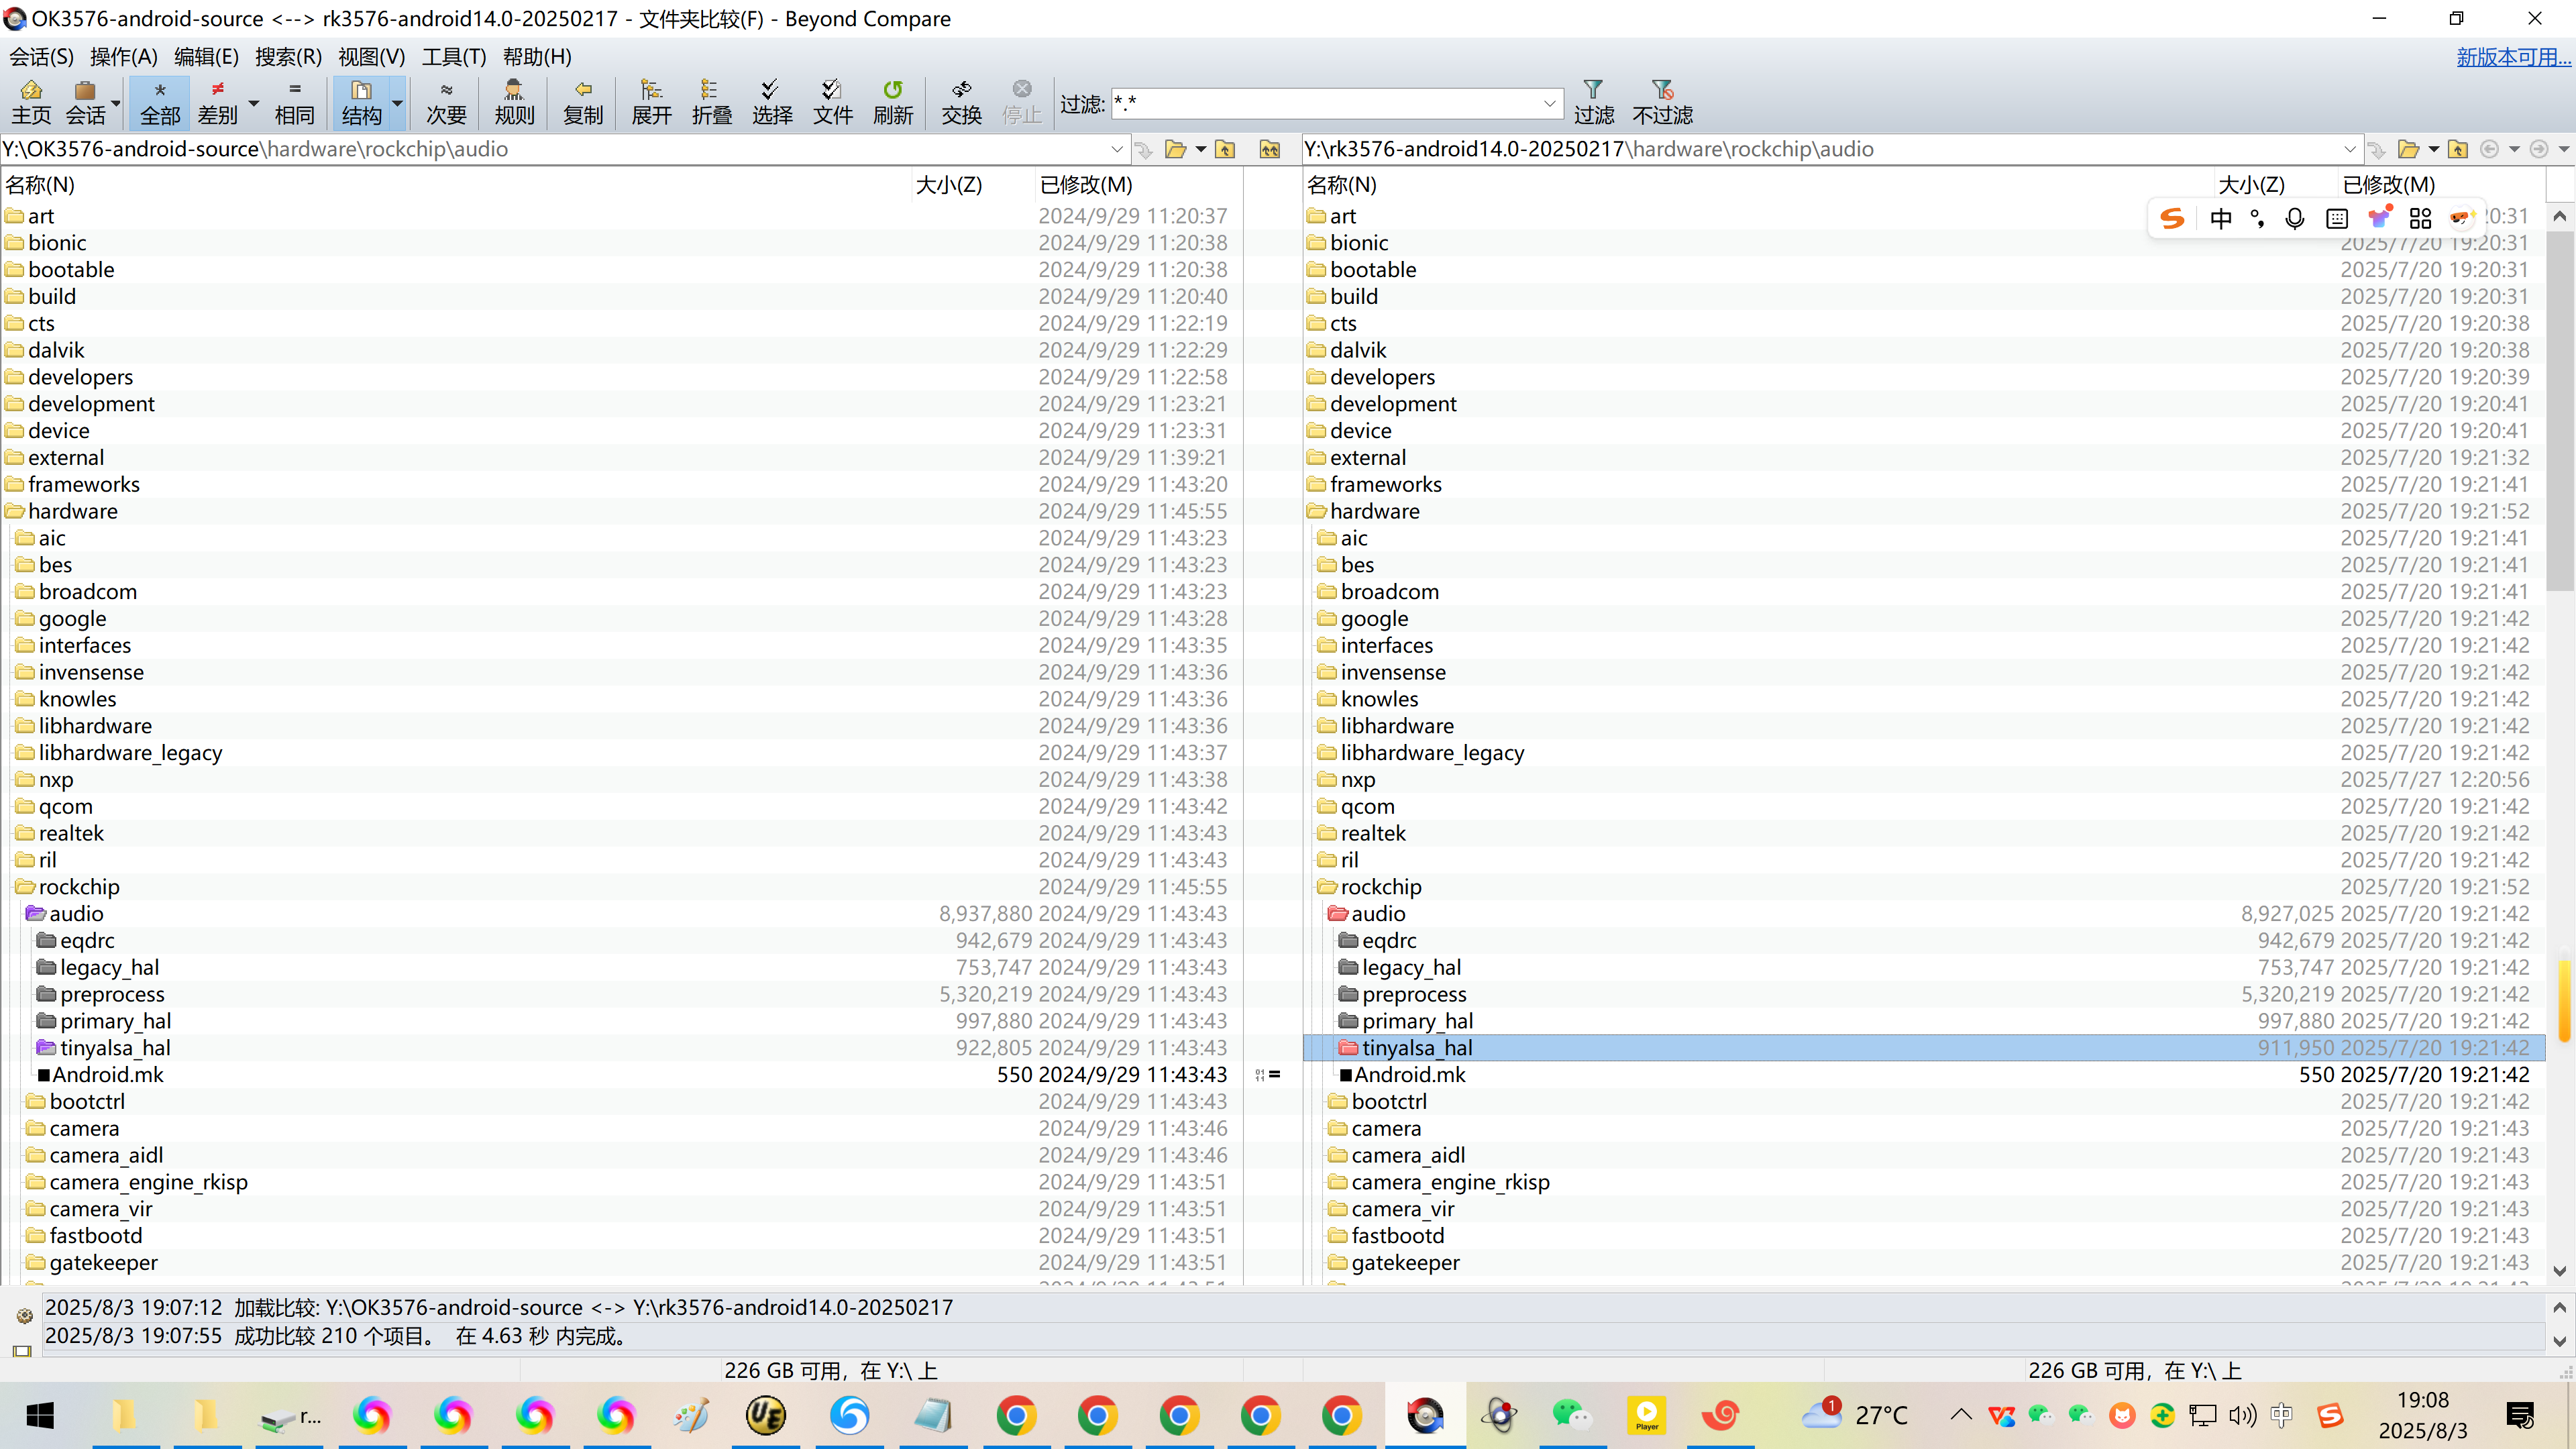Open the IME skin shirt icon
The height and width of the screenshot is (1449, 2576).
pos(2380,218)
